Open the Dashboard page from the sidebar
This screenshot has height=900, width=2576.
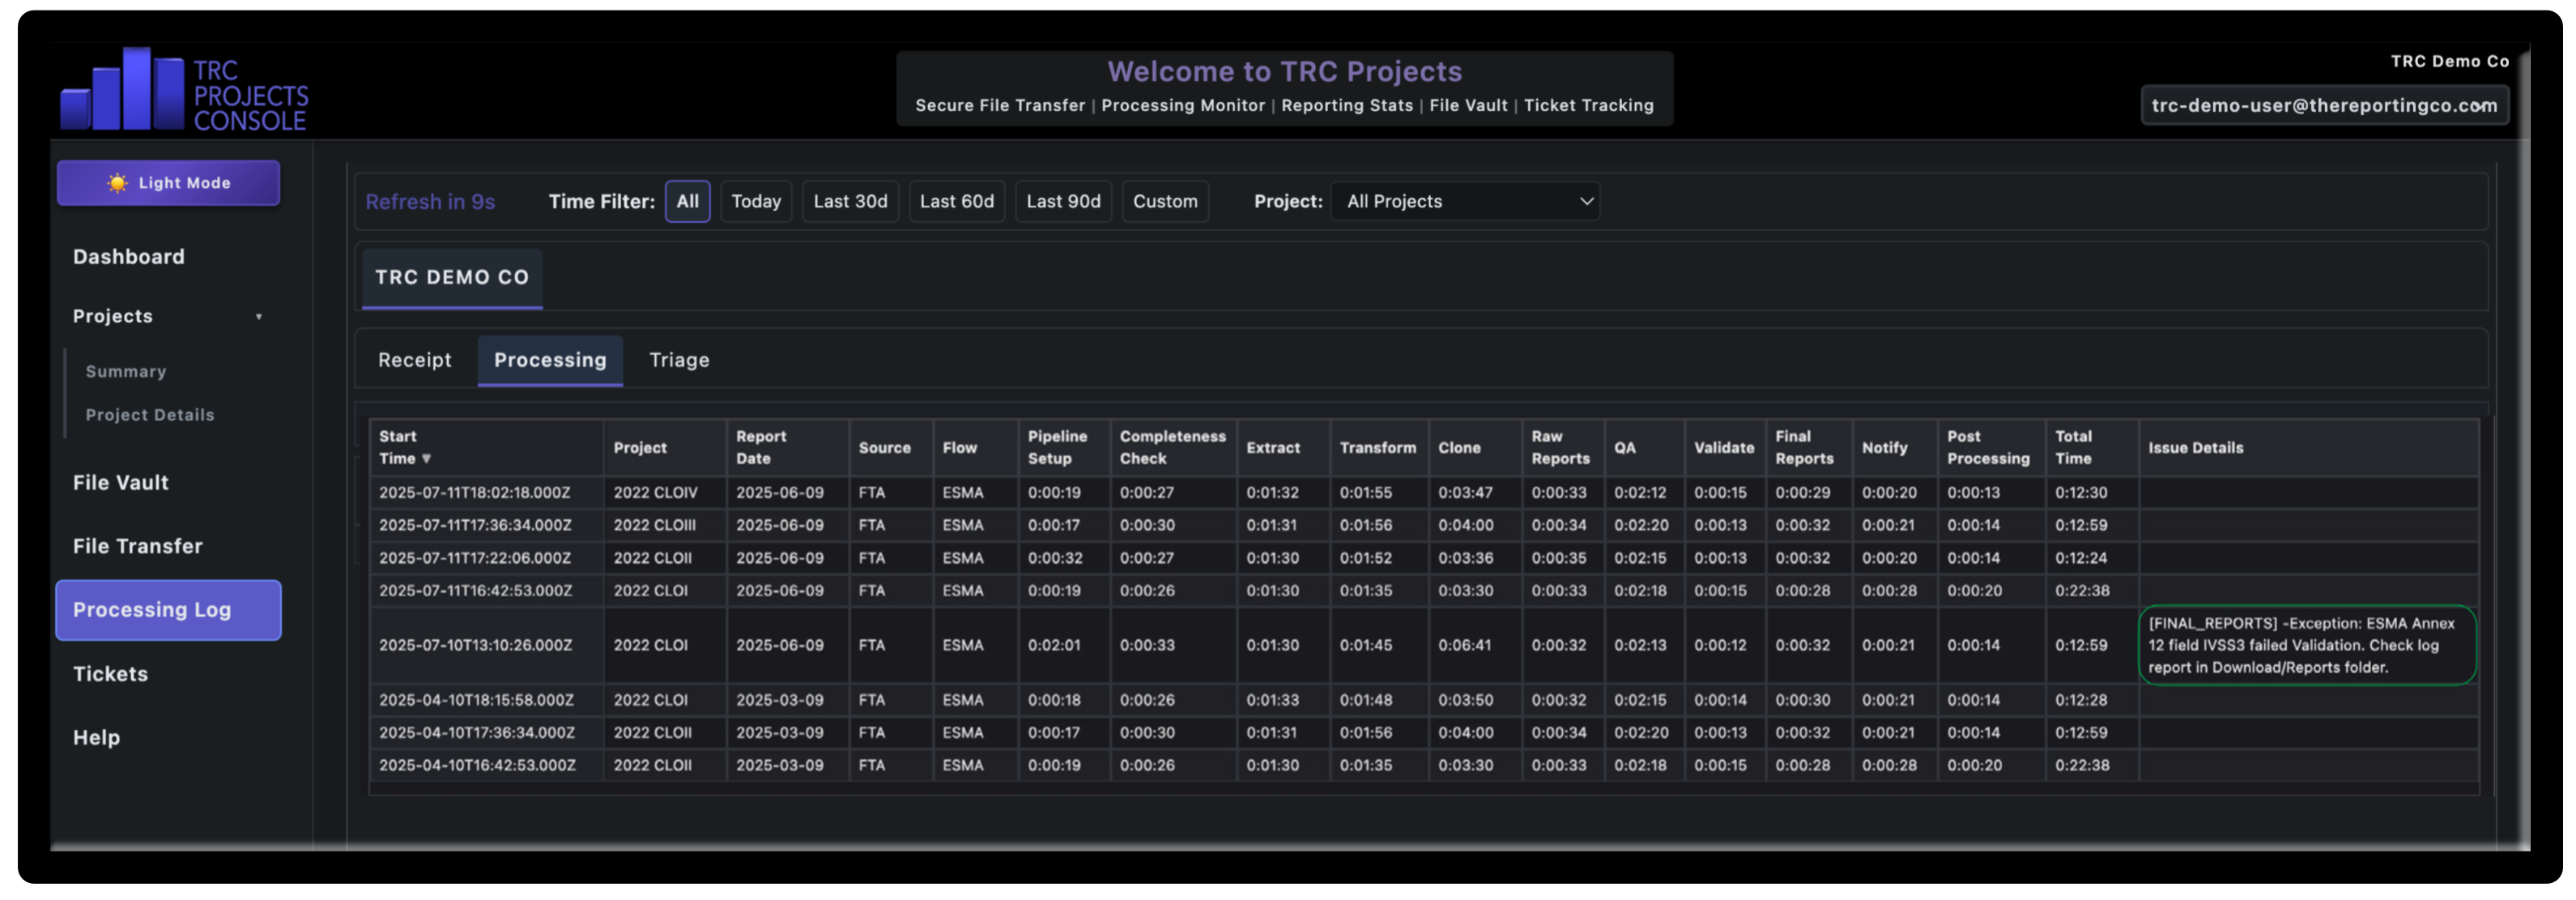pos(129,257)
